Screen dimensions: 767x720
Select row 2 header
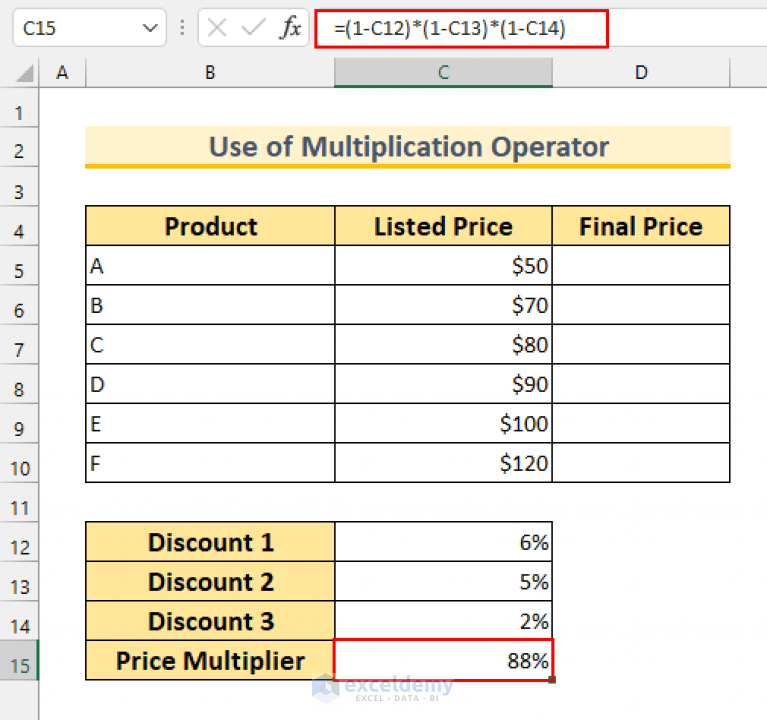tap(19, 148)
